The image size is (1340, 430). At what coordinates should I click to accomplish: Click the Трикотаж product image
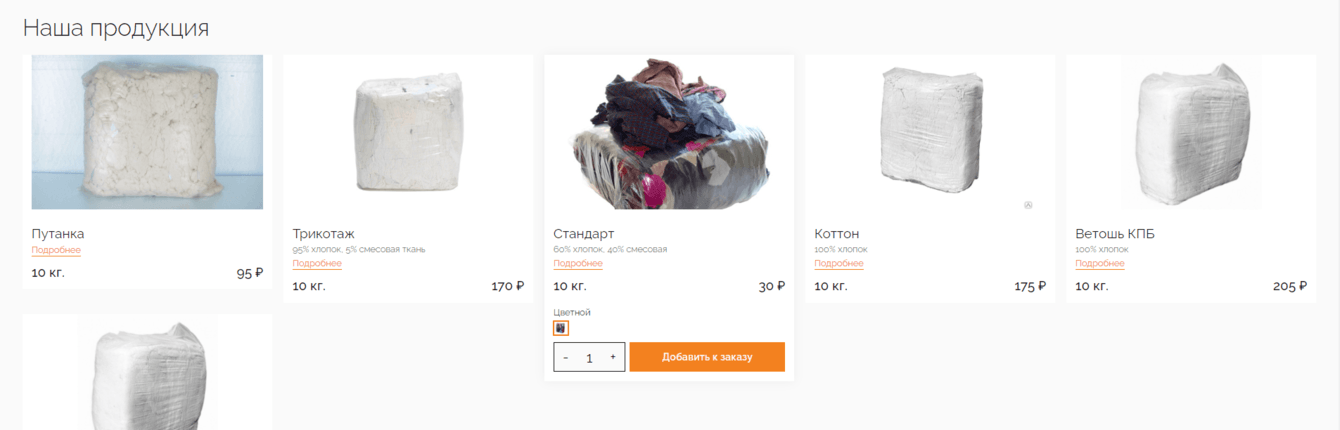click(x=408, y=132)
